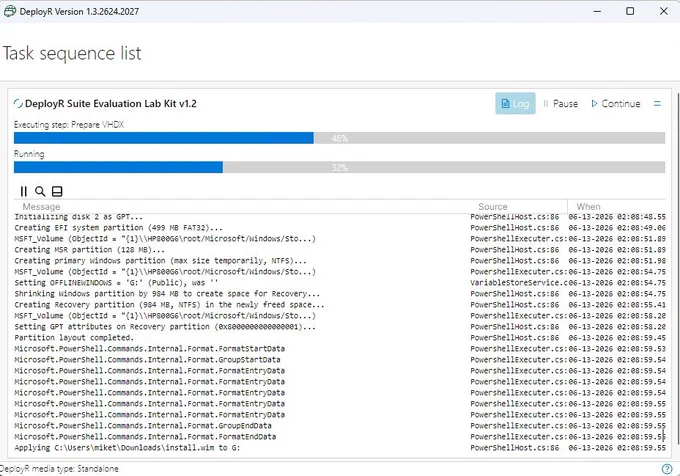Click the Source column header
The image size is (680, 476).
tap(493, 207)
